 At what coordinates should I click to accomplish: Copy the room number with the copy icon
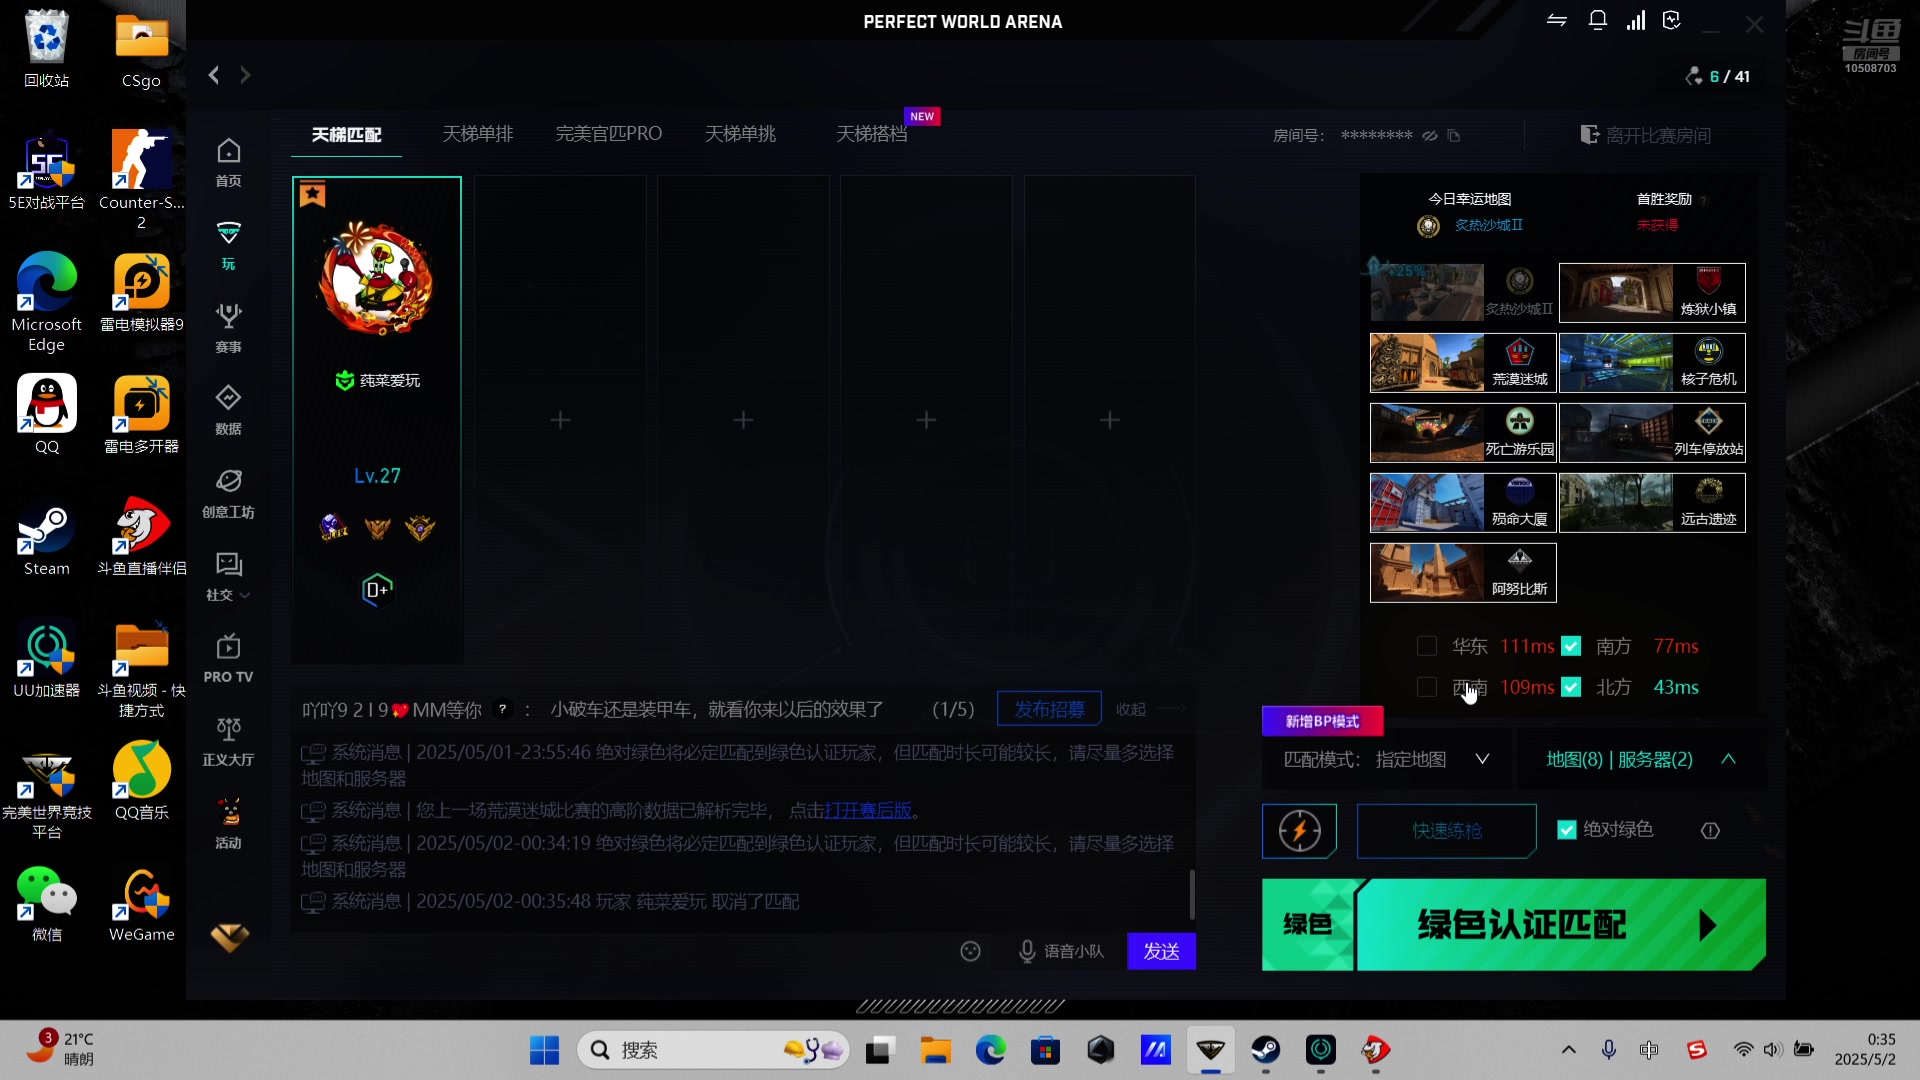coord(1454,135)
